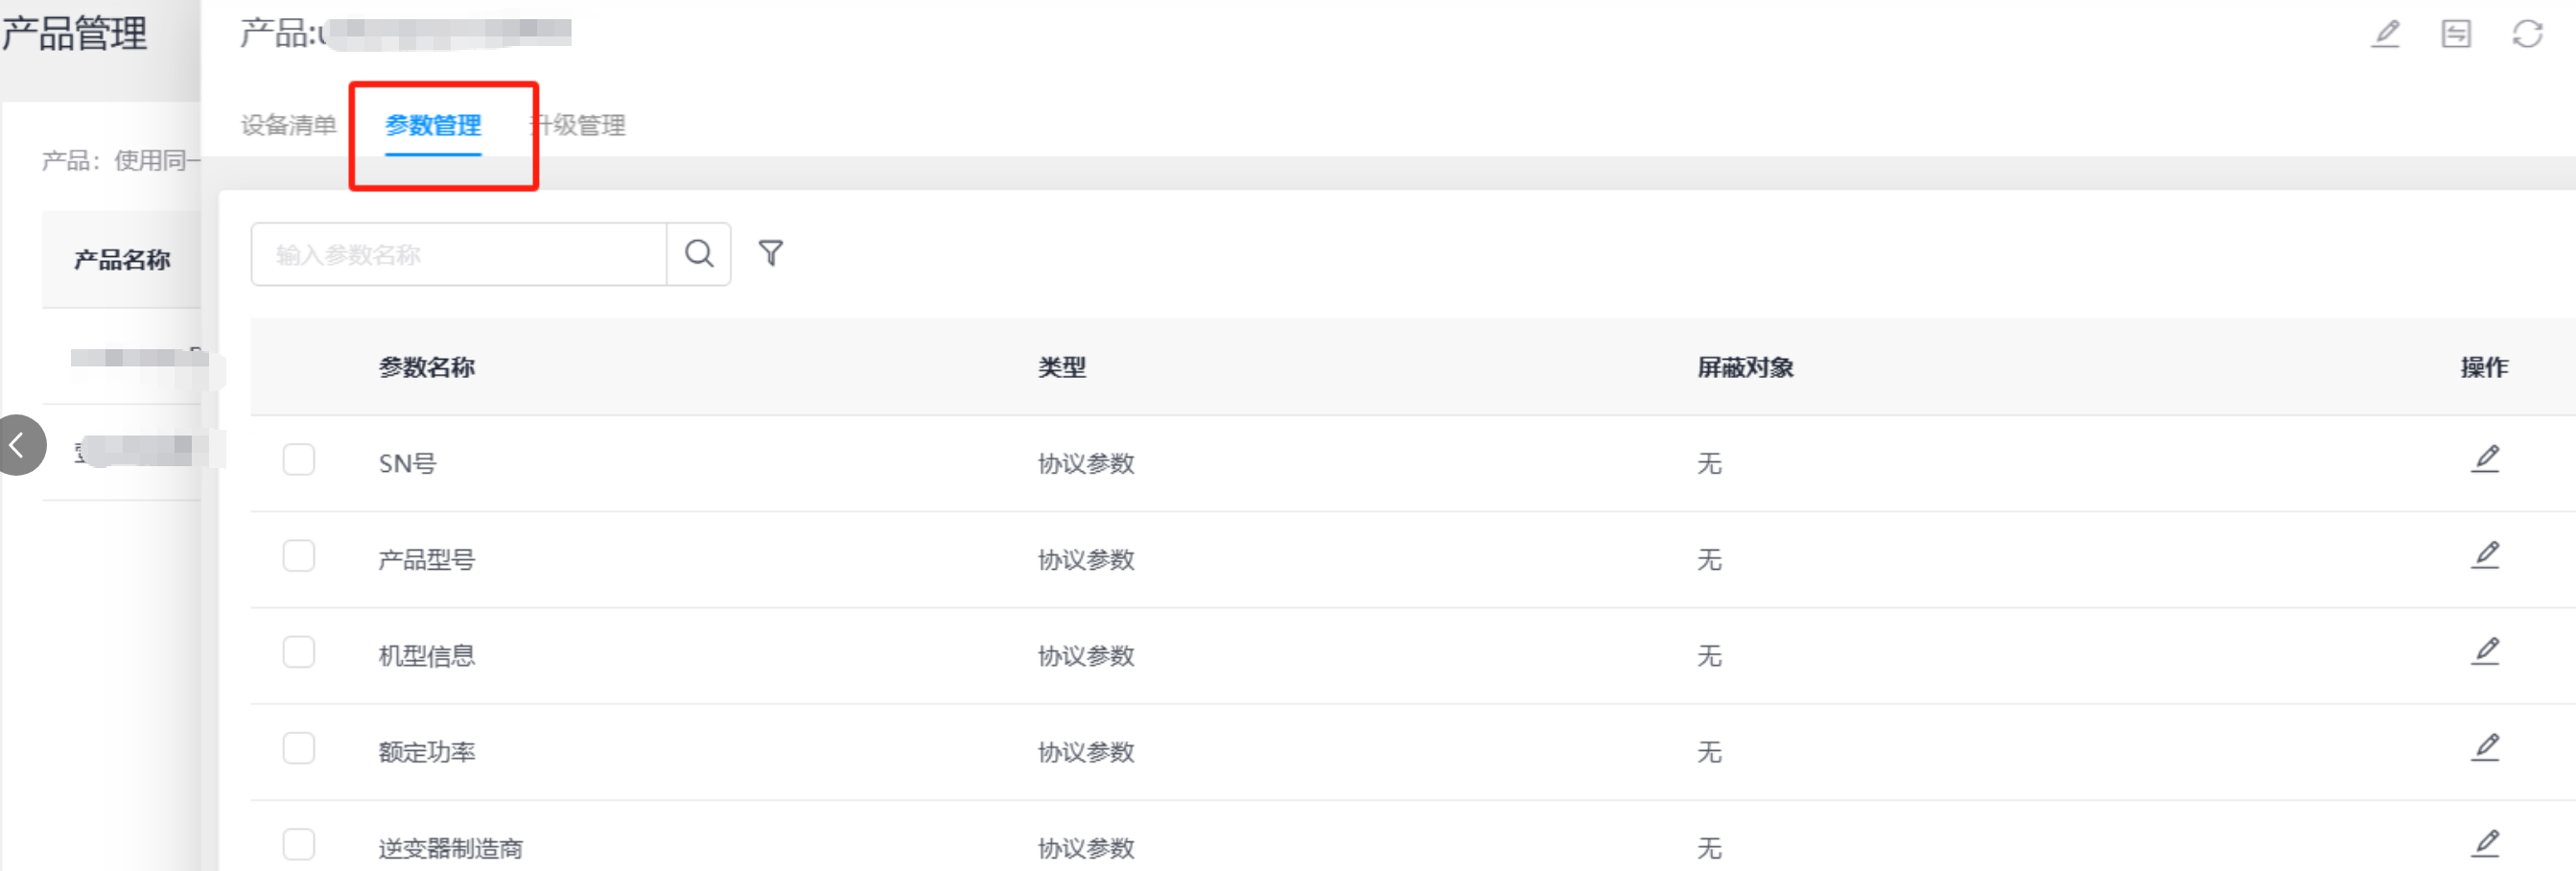Click the search magnifier icon

pos(699,254)
